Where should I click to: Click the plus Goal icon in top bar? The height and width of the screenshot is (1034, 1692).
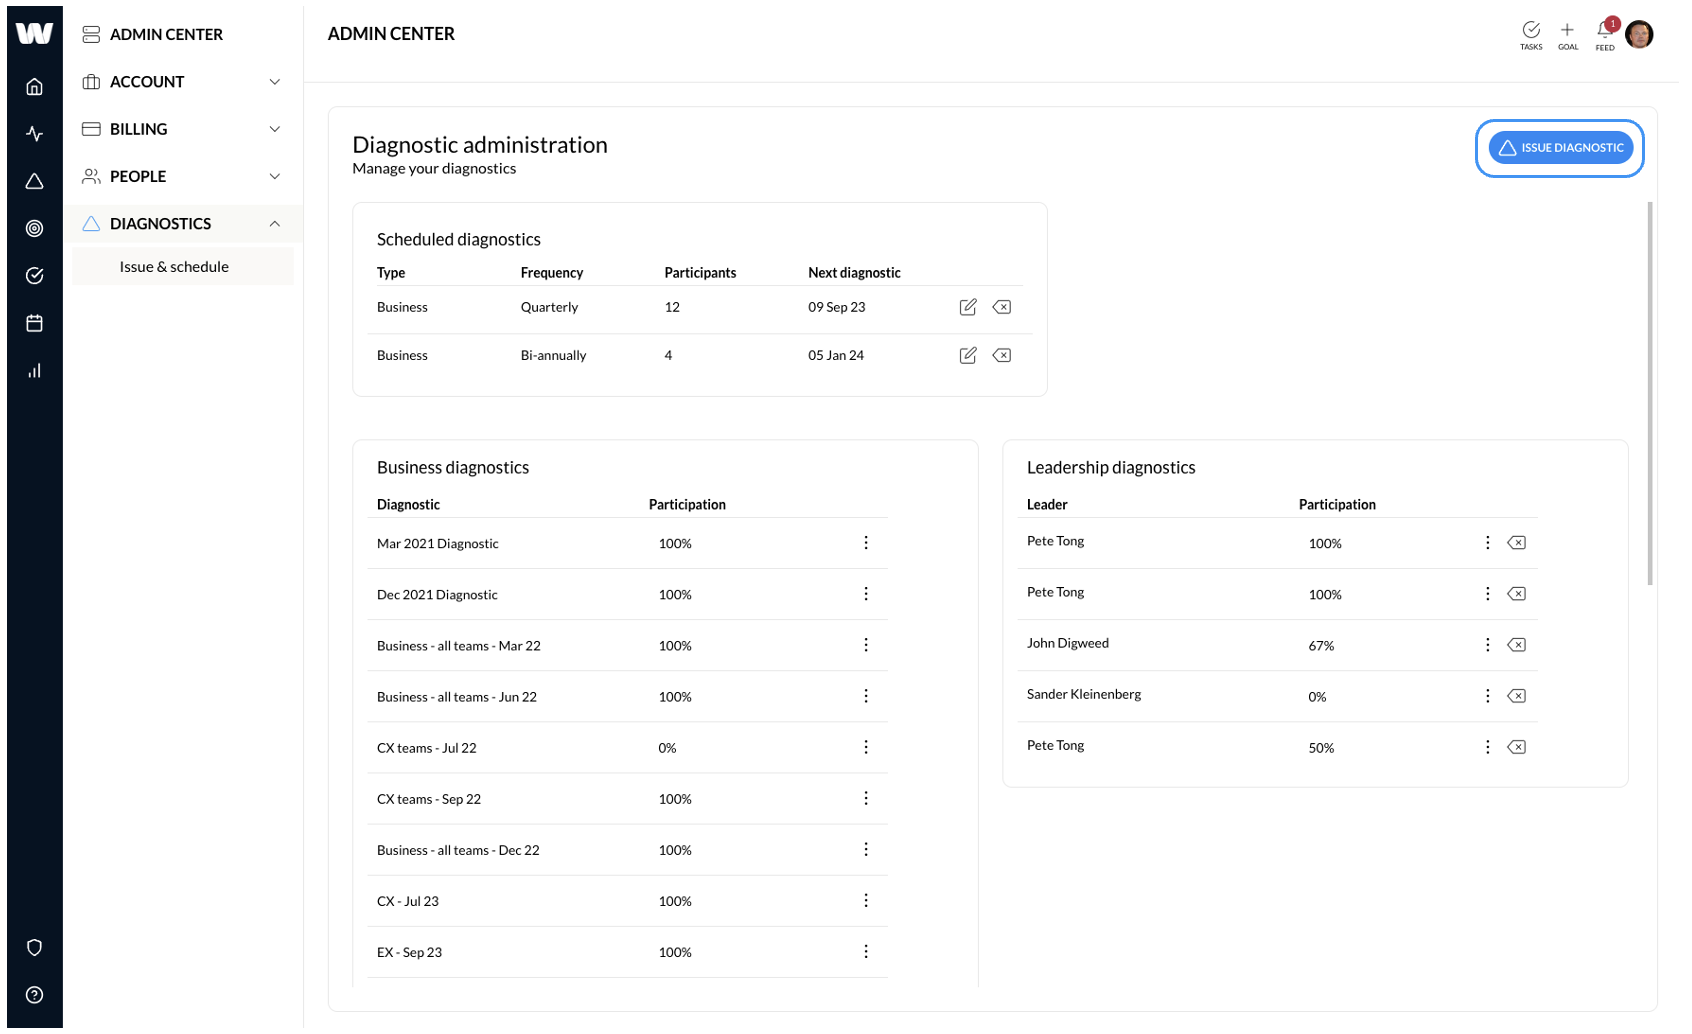click(1567, 35)
